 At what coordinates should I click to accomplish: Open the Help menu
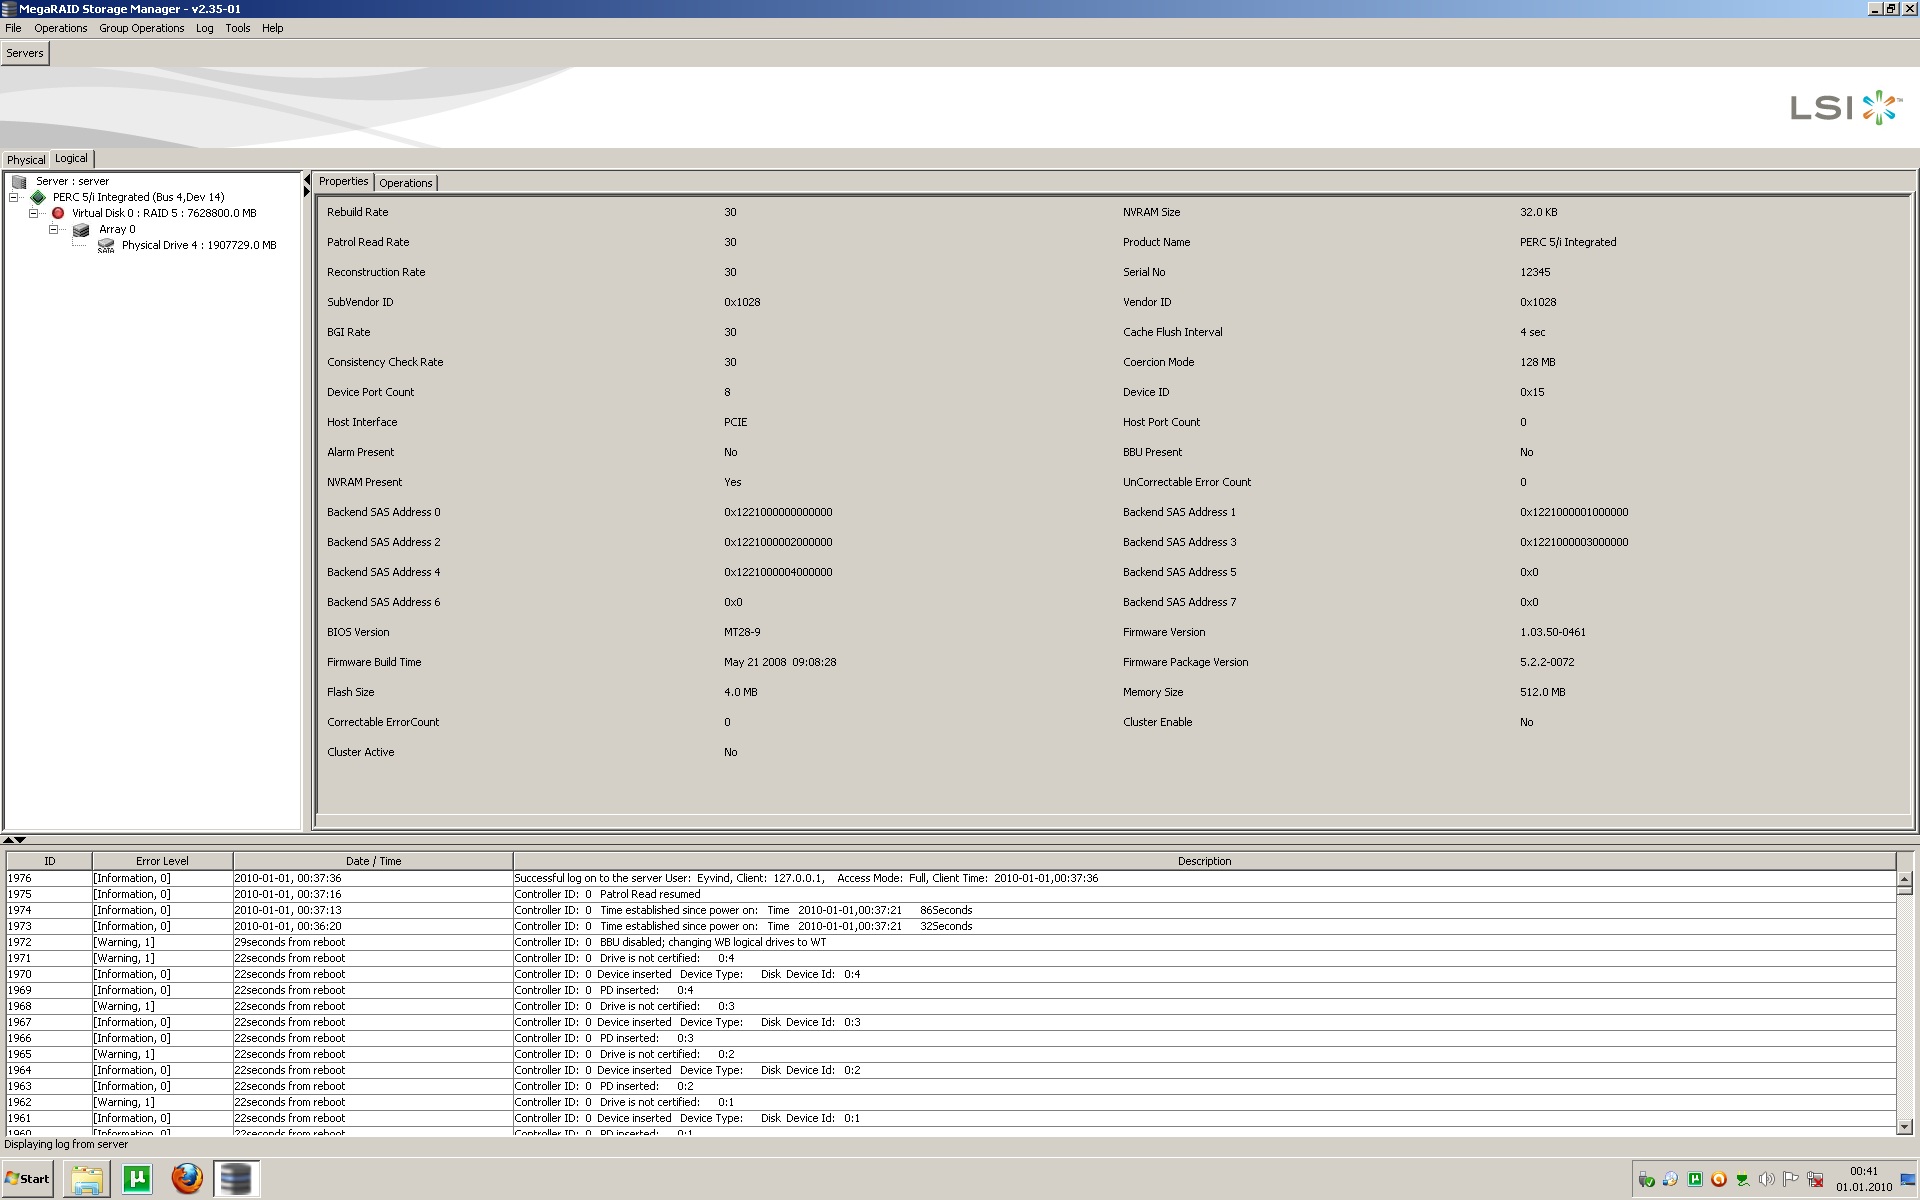point(273,28)
